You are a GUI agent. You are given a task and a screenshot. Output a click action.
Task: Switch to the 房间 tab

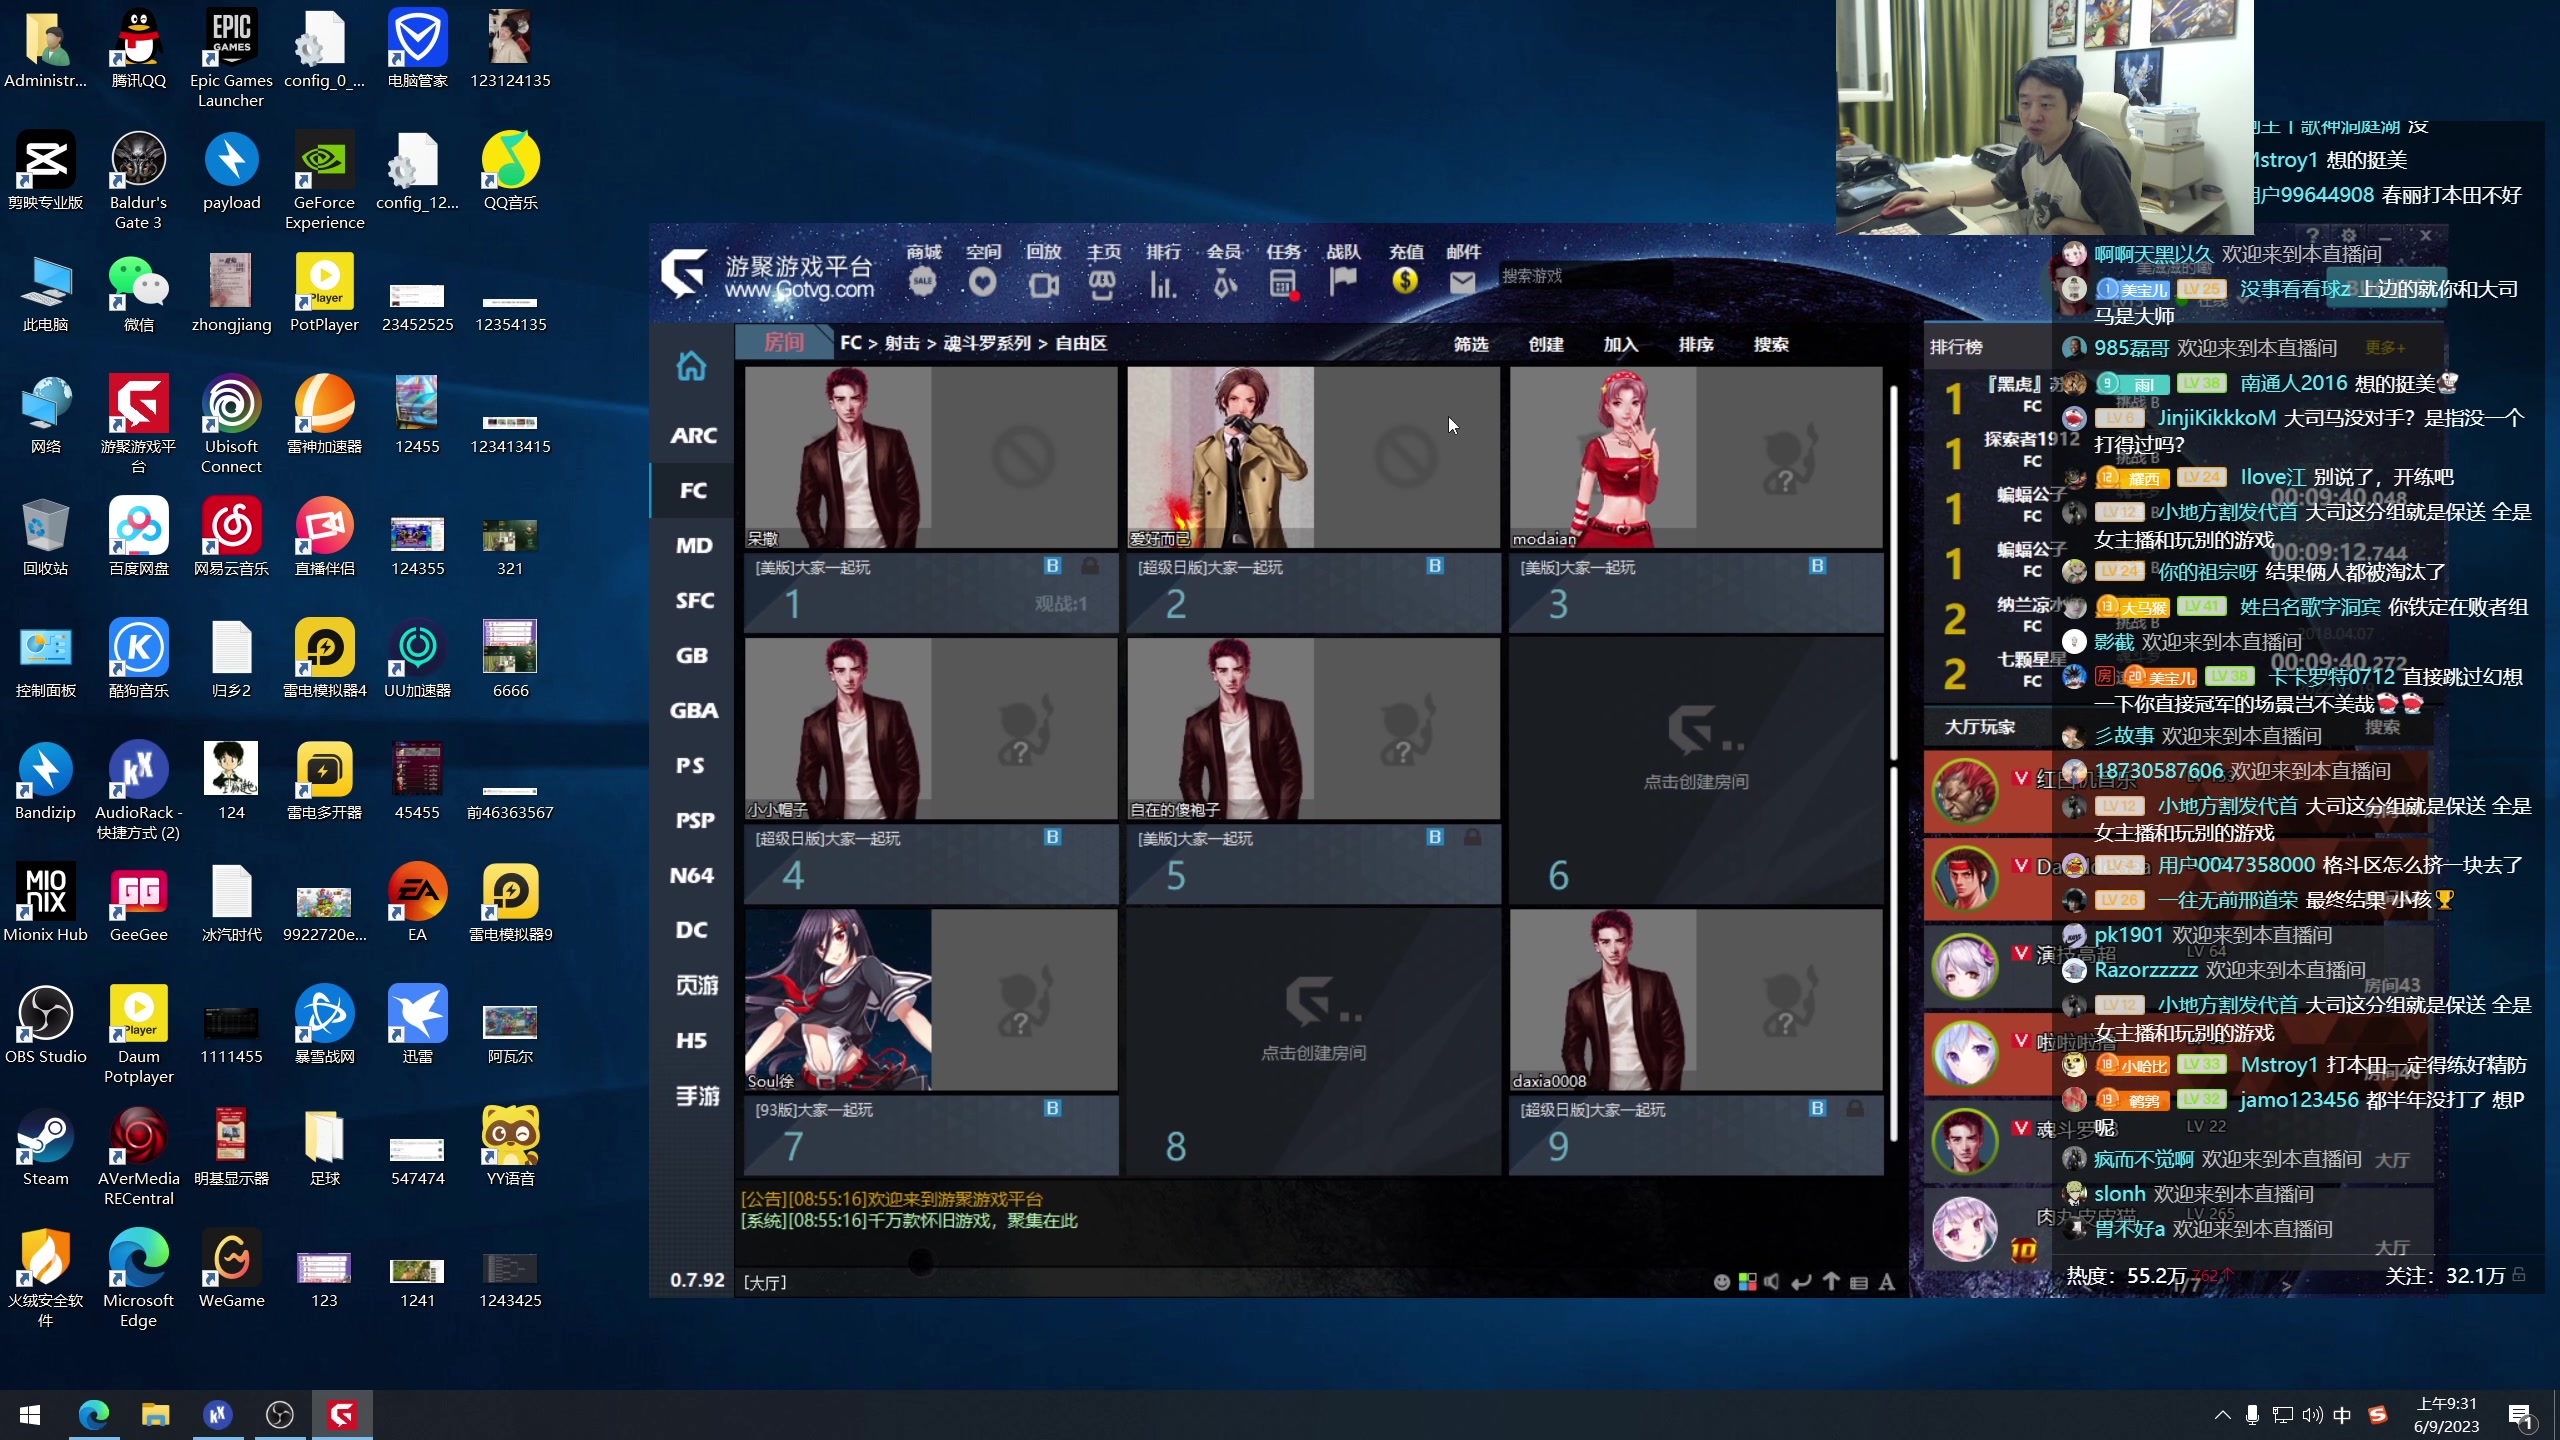[x=784, y=342]
